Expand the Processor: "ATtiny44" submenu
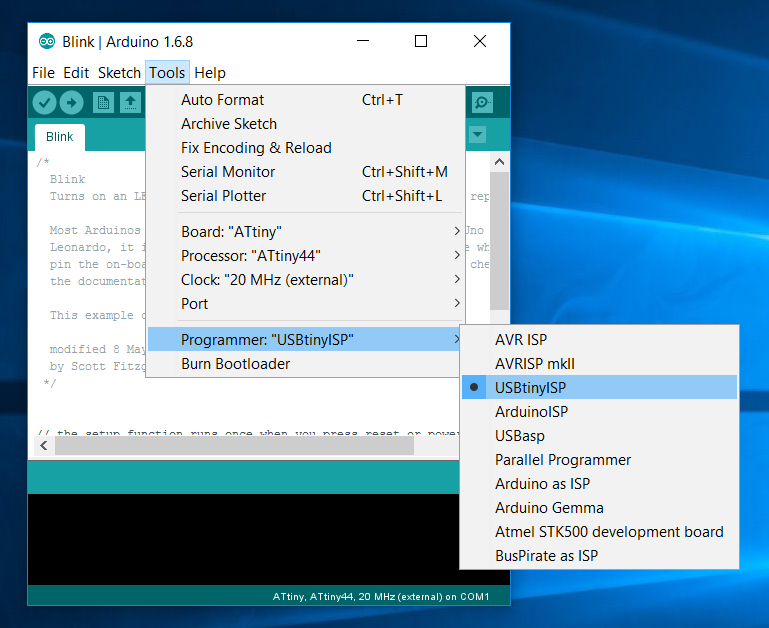Viewport: 769px width, 628px height. [x=306, y=256]
